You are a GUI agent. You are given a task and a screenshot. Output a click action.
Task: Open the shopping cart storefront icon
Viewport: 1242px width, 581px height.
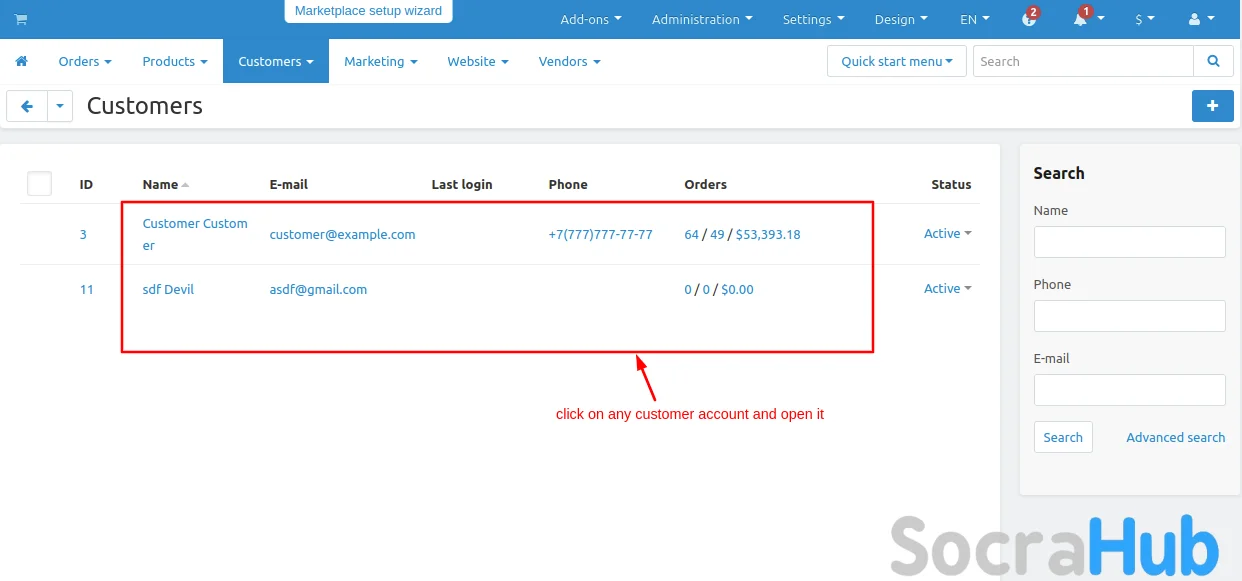click(x=21, y=19)
